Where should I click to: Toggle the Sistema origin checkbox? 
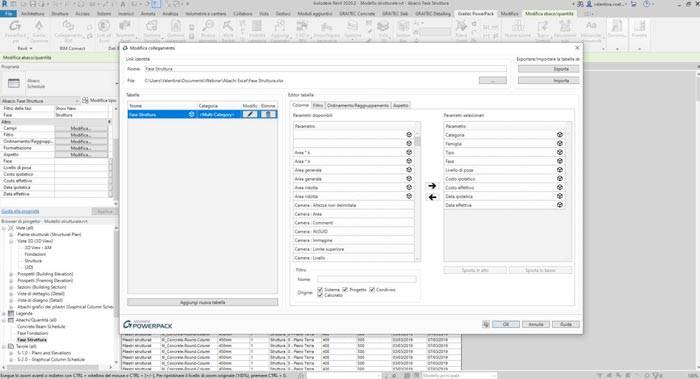point(320,290)
